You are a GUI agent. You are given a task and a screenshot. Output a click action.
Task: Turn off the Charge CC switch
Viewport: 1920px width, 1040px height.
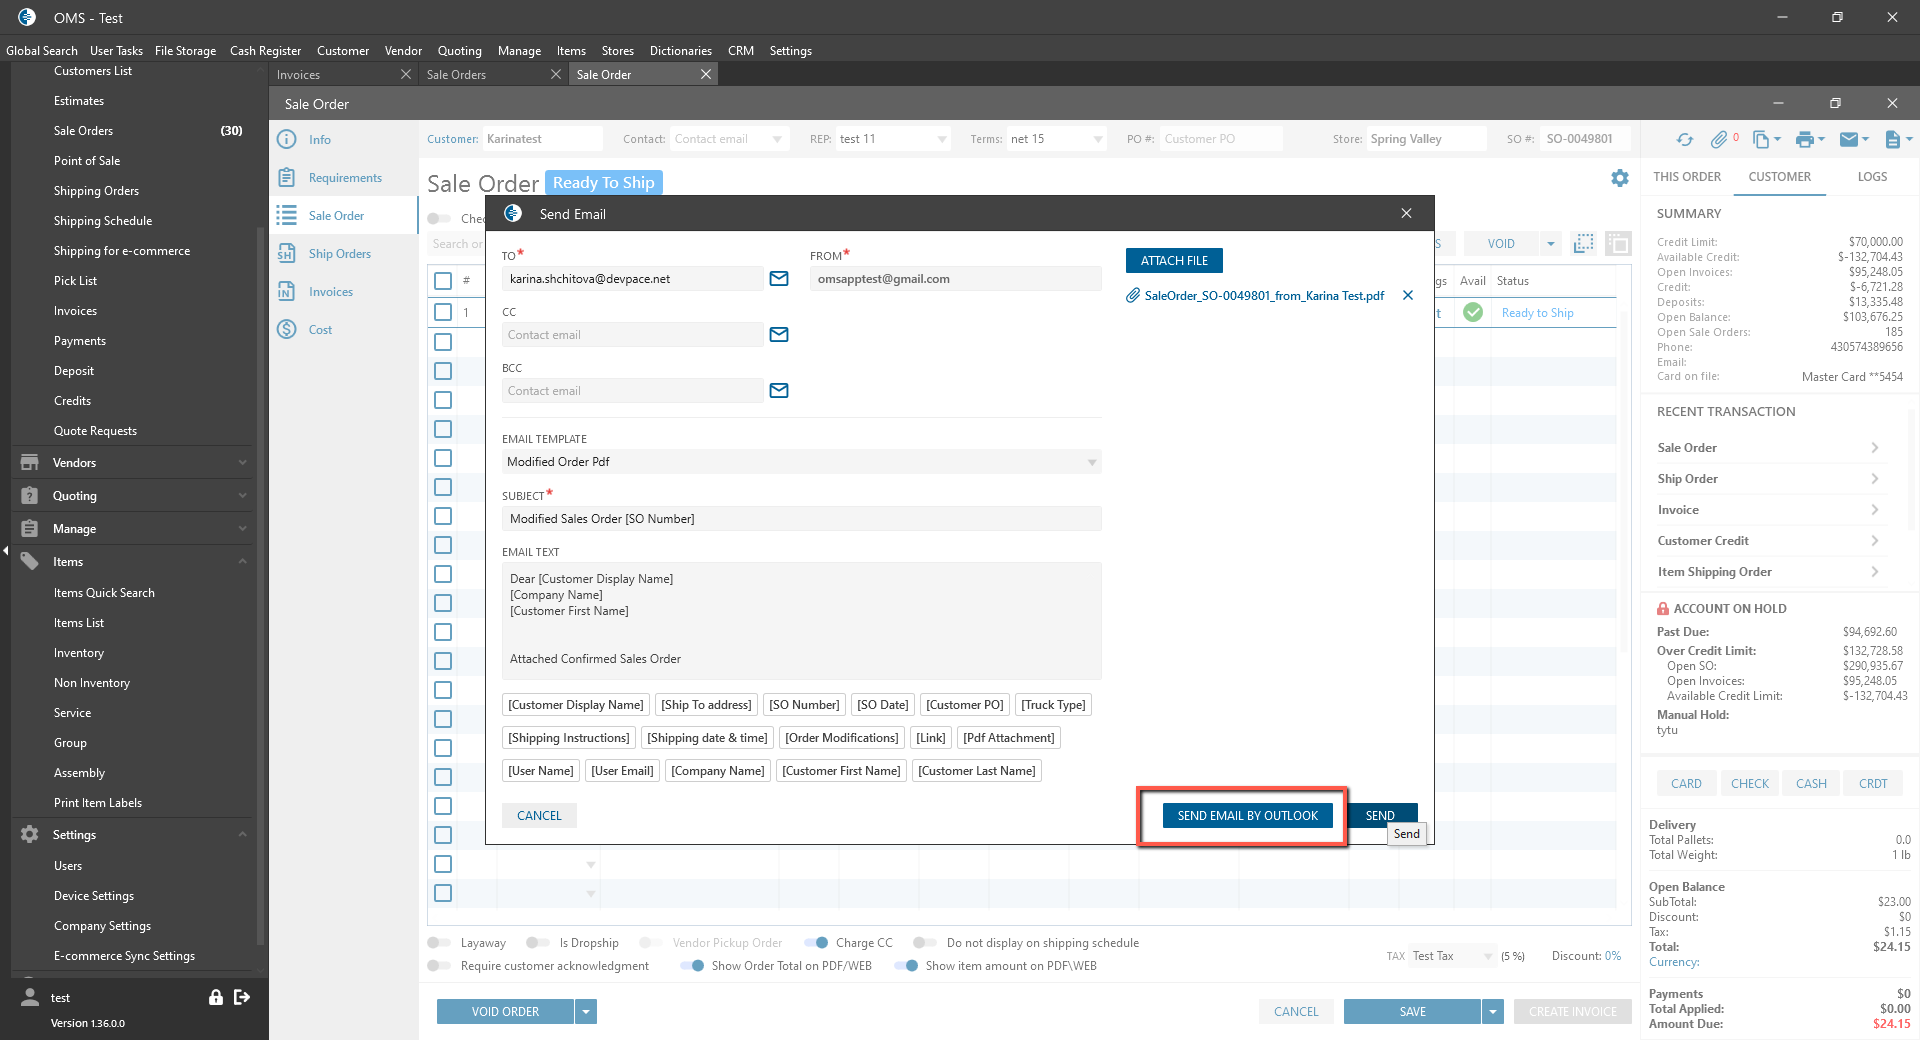point(816,943)
